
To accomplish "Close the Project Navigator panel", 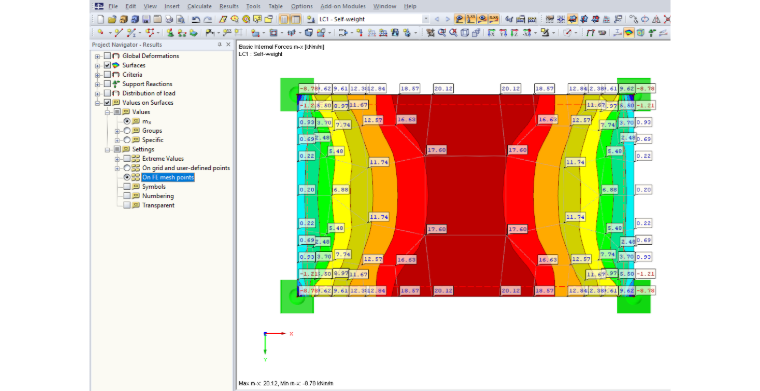I will [228, 45].
